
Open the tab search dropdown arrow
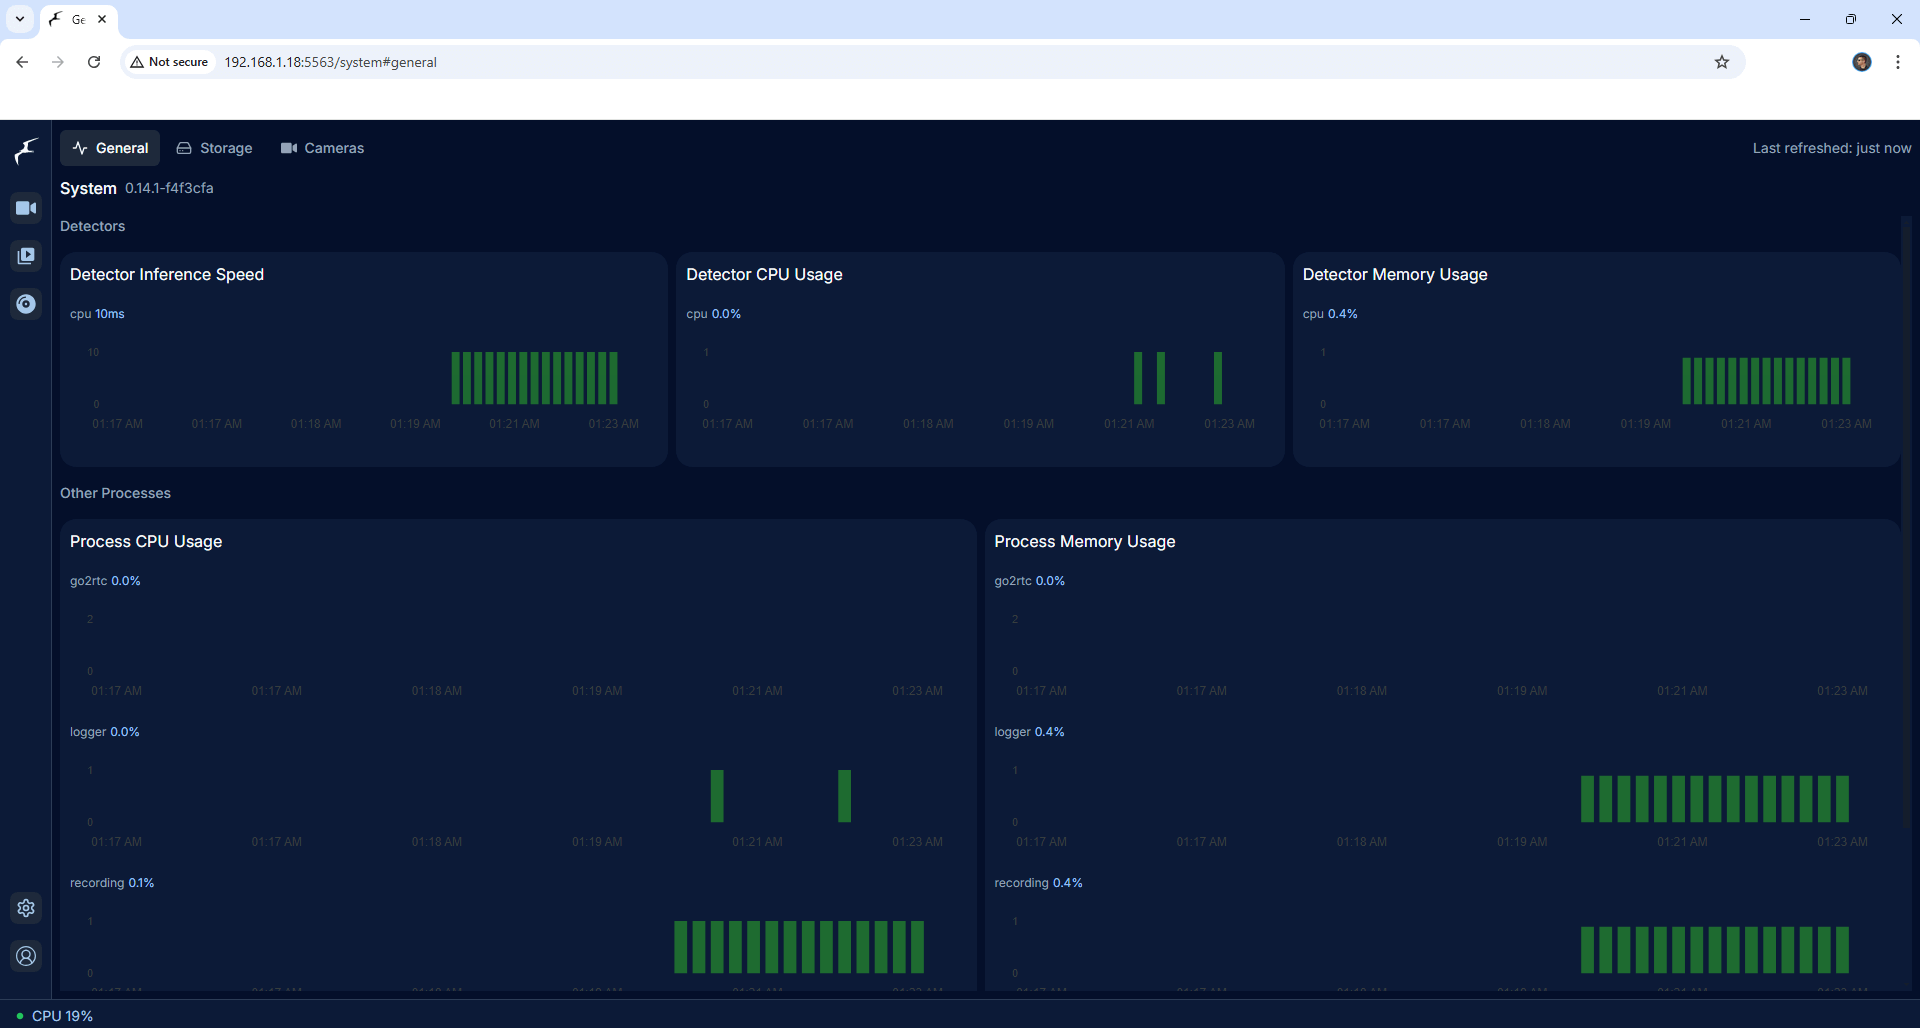click(x=20, y=19)
